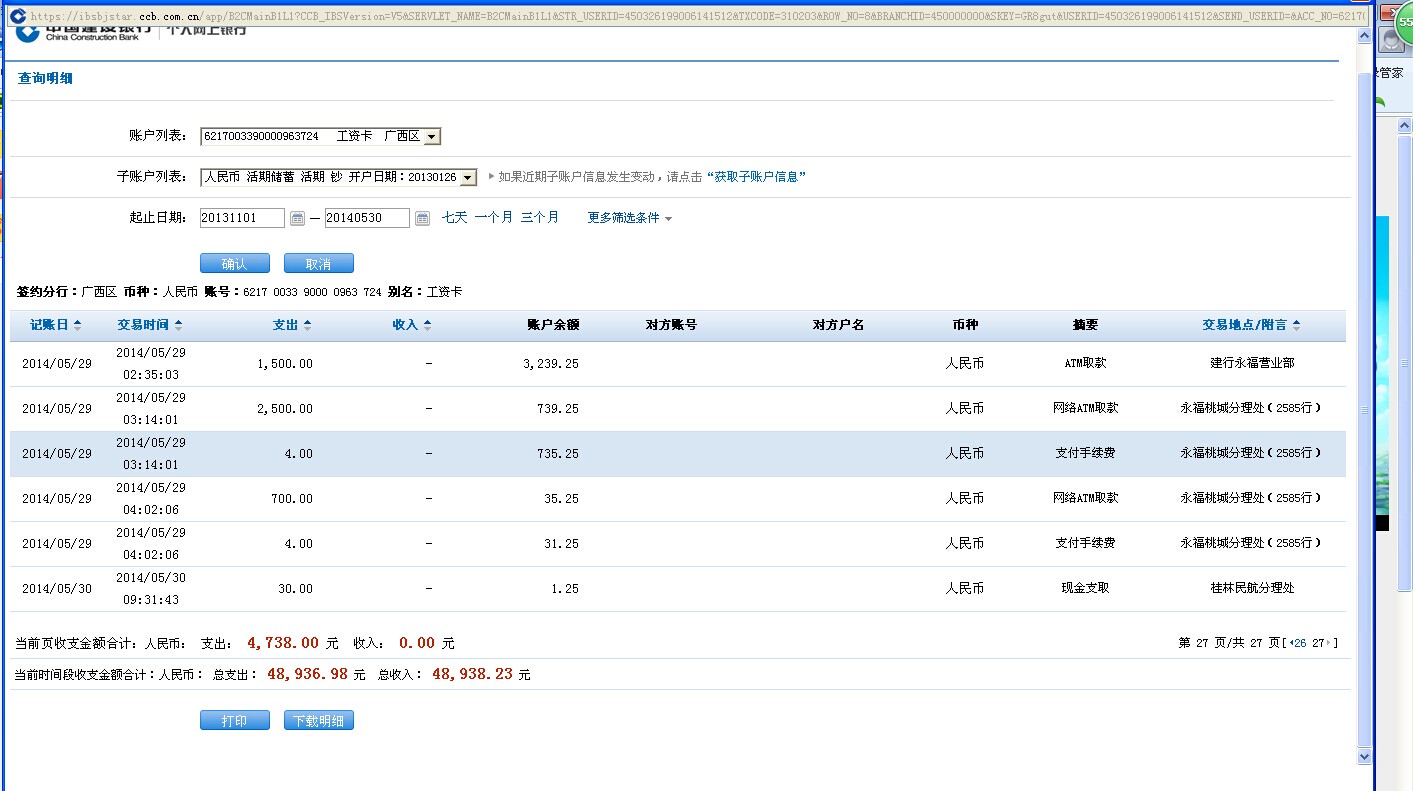1413x791 pixels.
Task: Open the start date calendar picker
Action: point(297,218)
